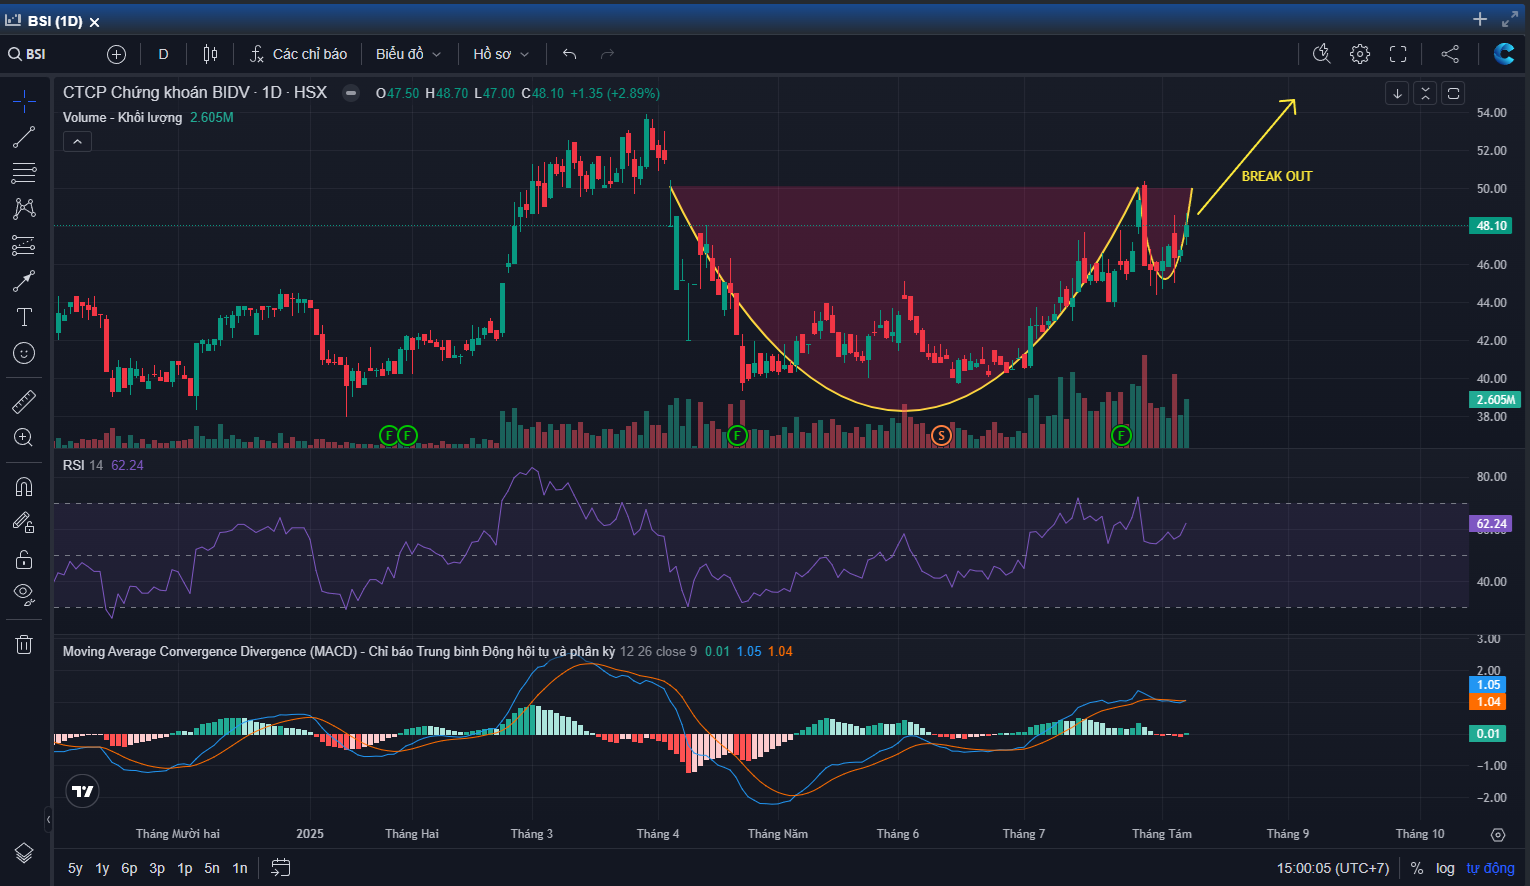The image size is (1530, 886).
Task: Move the price pane down
Action: click(x=1397, y=93)
